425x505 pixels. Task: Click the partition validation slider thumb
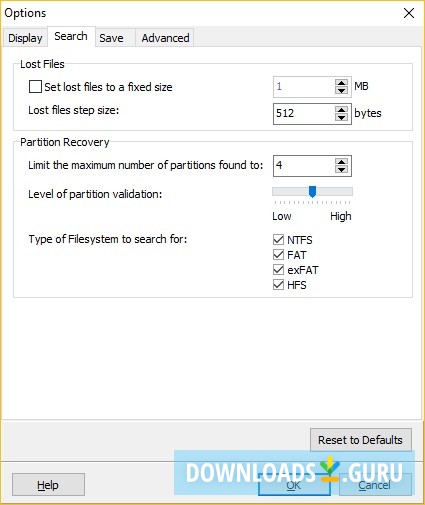tap(312, 192)
